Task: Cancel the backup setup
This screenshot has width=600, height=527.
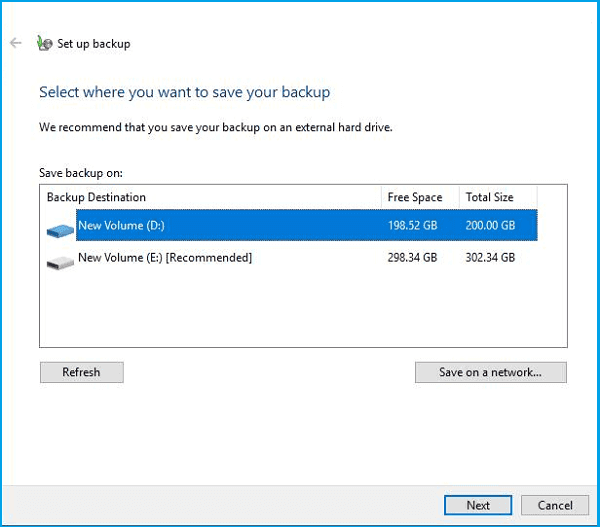Action: 555,505
